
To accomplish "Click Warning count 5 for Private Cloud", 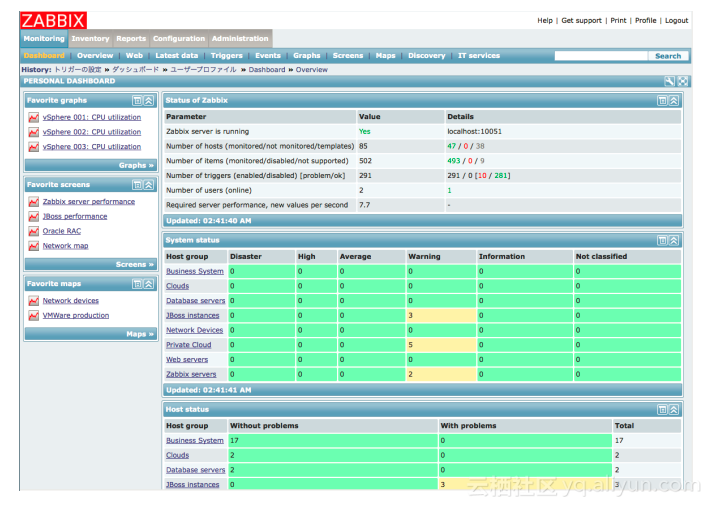I will tap(441, 345).
